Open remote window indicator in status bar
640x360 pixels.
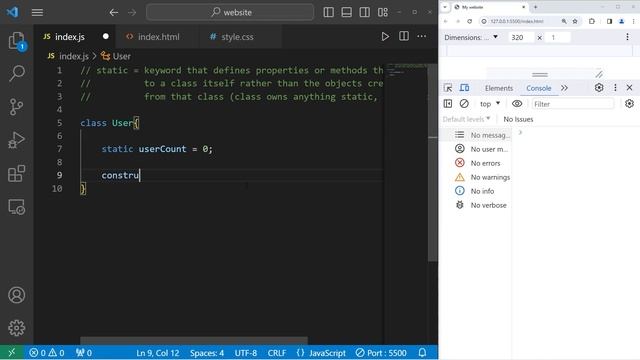click(11, 353)
